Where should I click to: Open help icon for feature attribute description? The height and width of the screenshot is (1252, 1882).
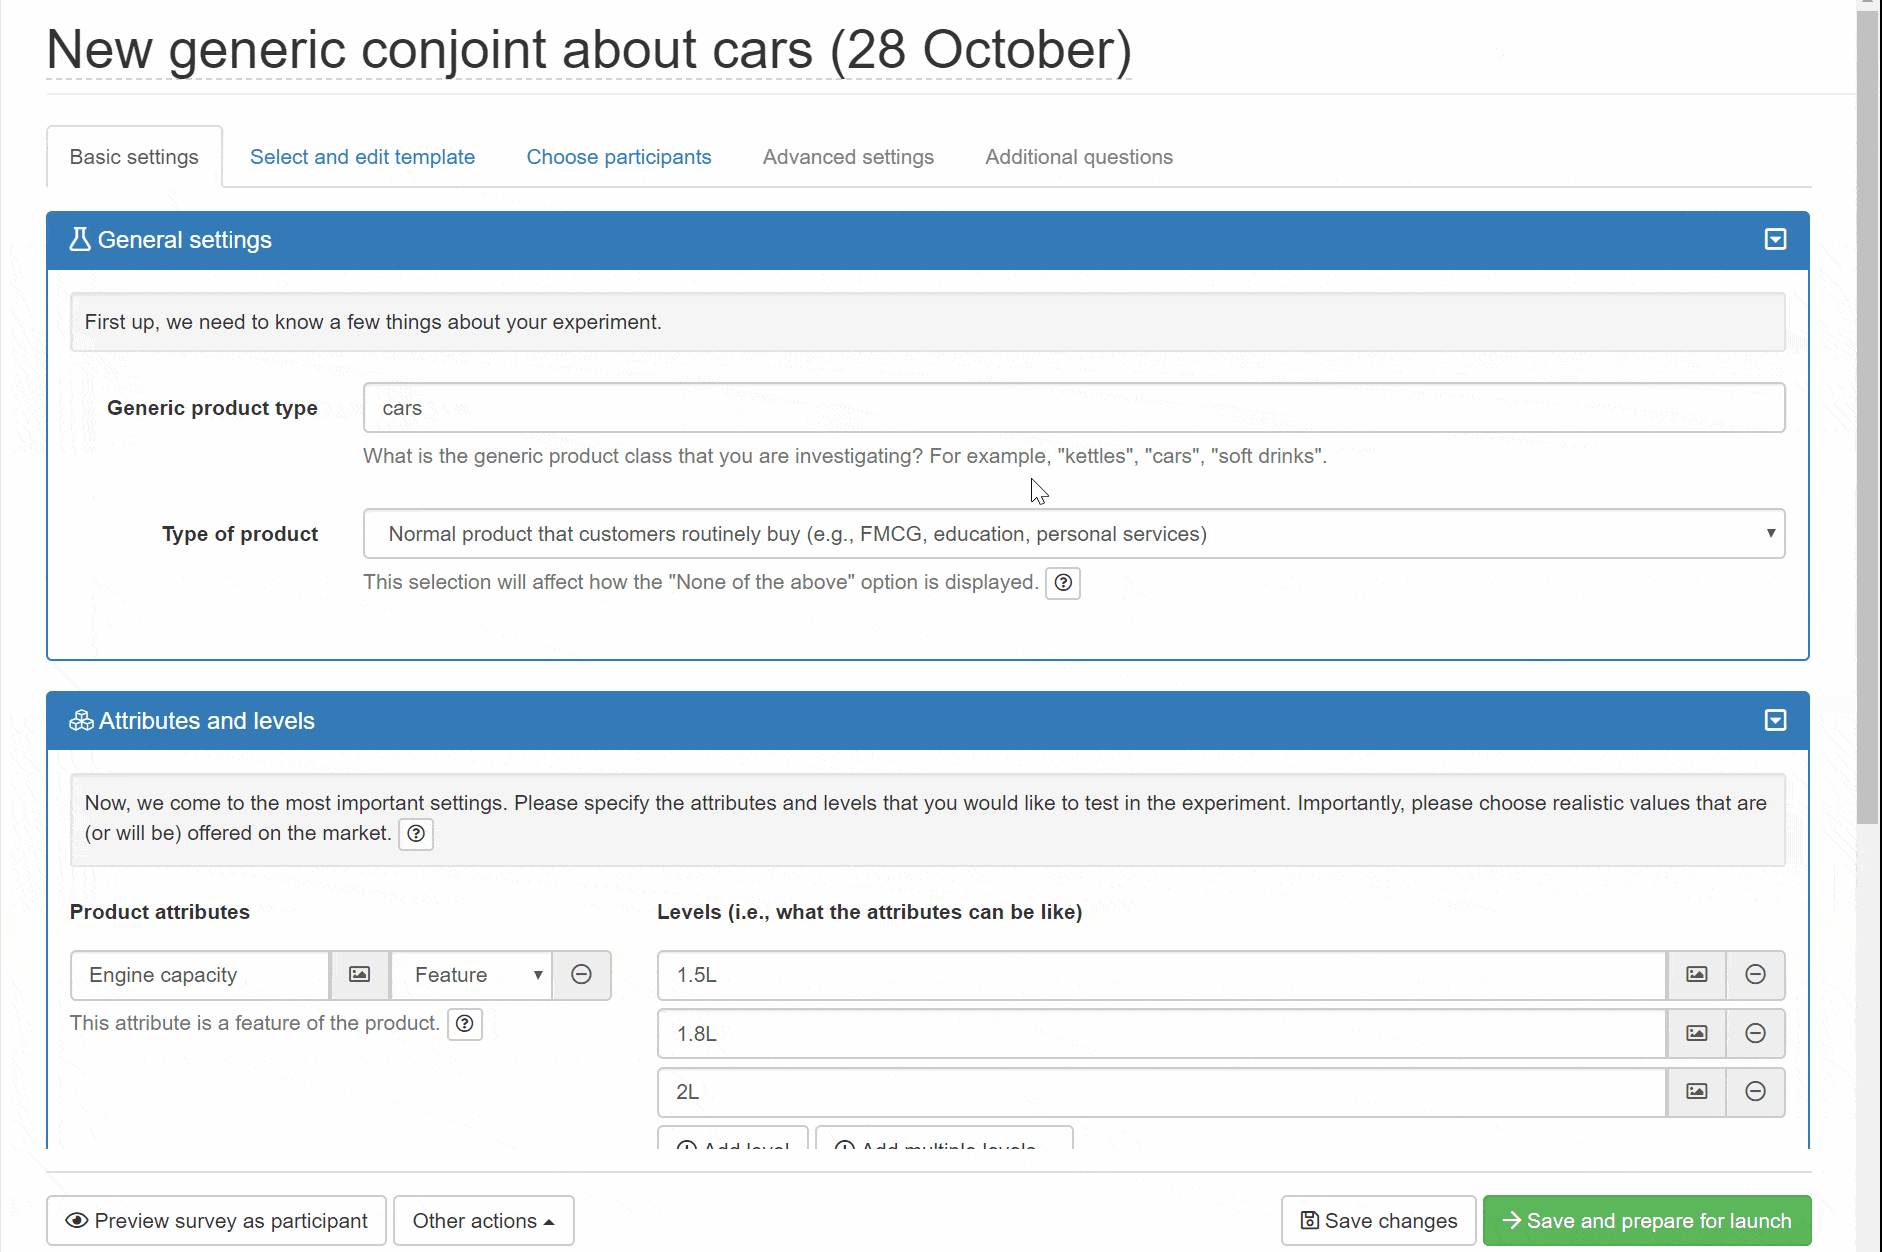click(x=464, y=1024)
